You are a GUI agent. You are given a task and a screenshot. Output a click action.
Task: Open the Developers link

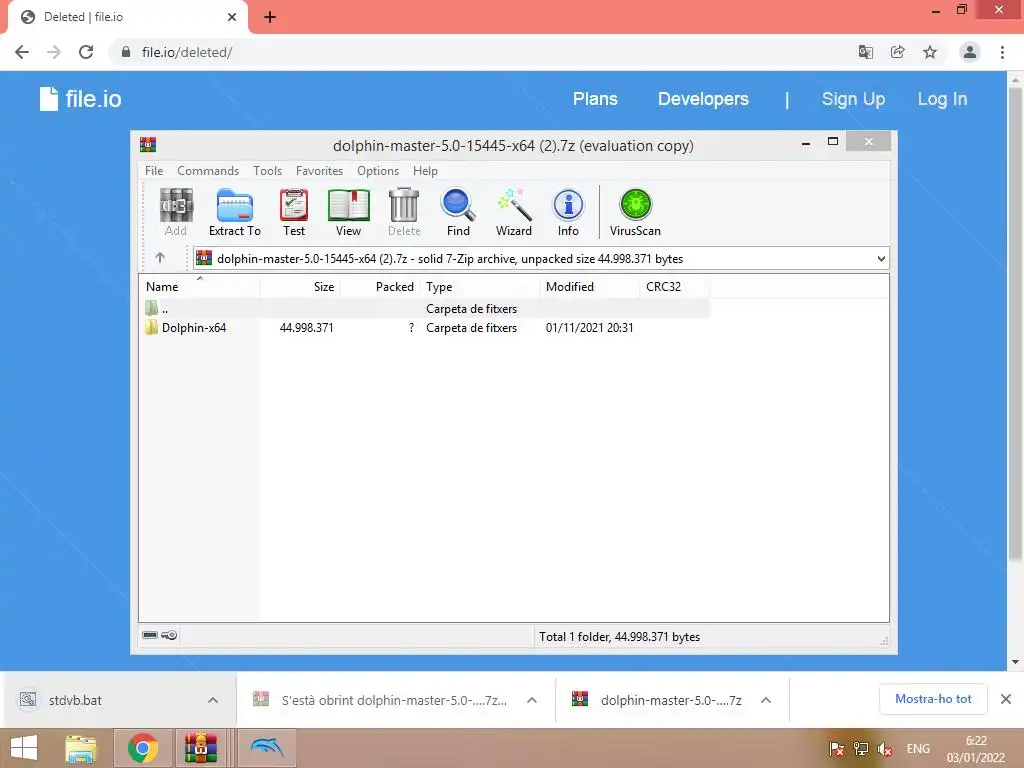point(703,99)
